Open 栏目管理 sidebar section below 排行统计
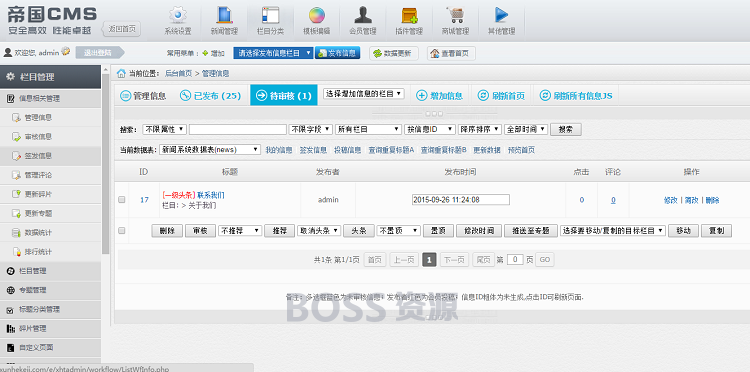The width and height of the screenshot is (750, 372). click(50, 271)
